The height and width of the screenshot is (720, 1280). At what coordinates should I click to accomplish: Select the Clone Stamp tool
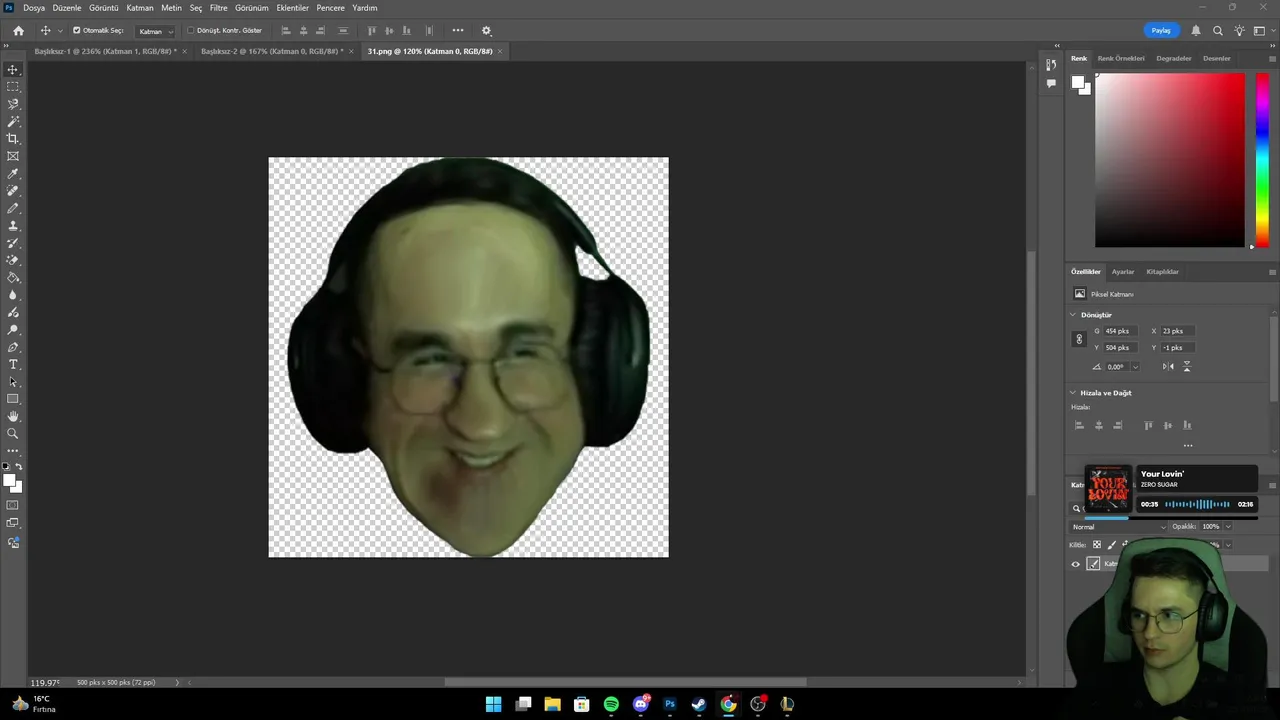[13, 226]
